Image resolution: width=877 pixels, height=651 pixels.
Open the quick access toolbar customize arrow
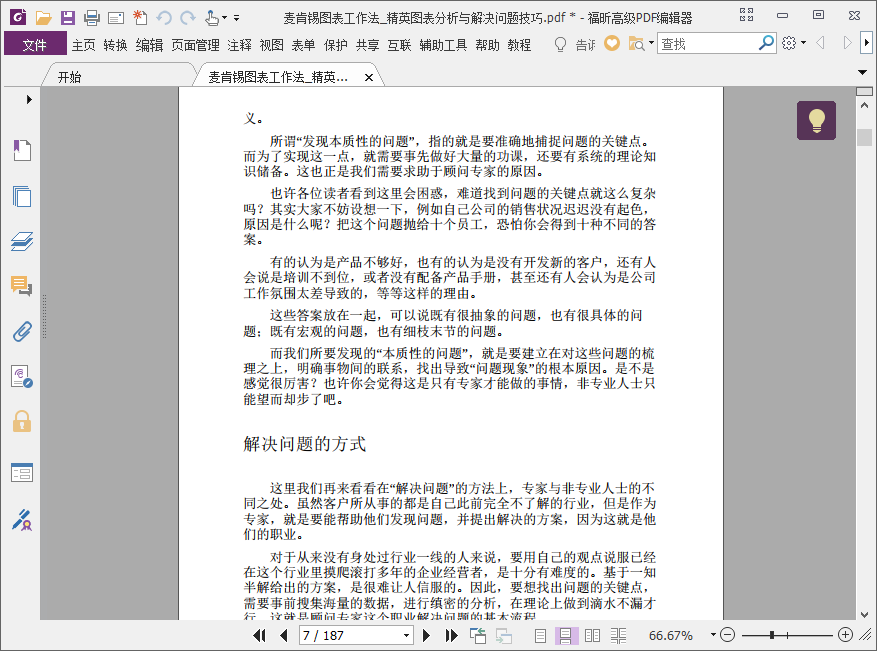point(237,18)
